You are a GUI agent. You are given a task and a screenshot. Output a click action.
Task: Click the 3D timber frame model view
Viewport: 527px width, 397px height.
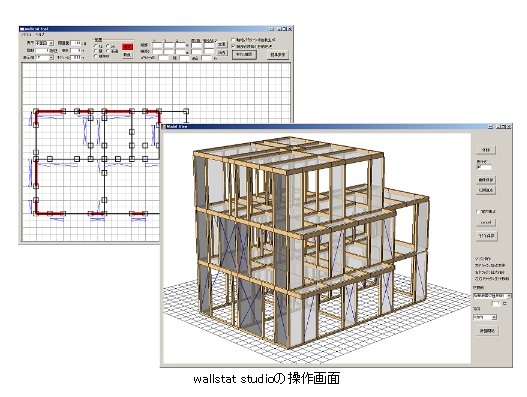click(x=317, y=248)
